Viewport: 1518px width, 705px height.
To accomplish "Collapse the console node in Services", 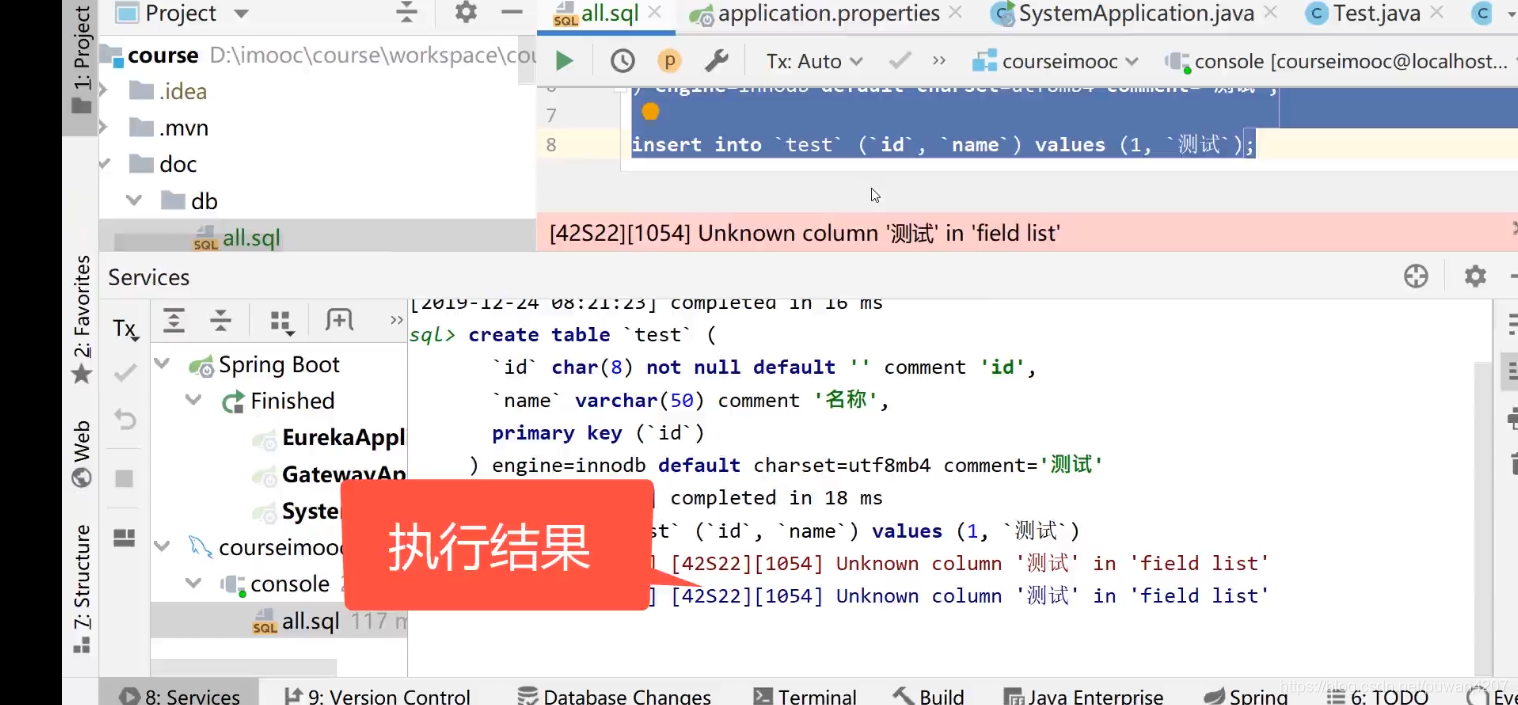I will pyautogui.click(x=193, y=584).
